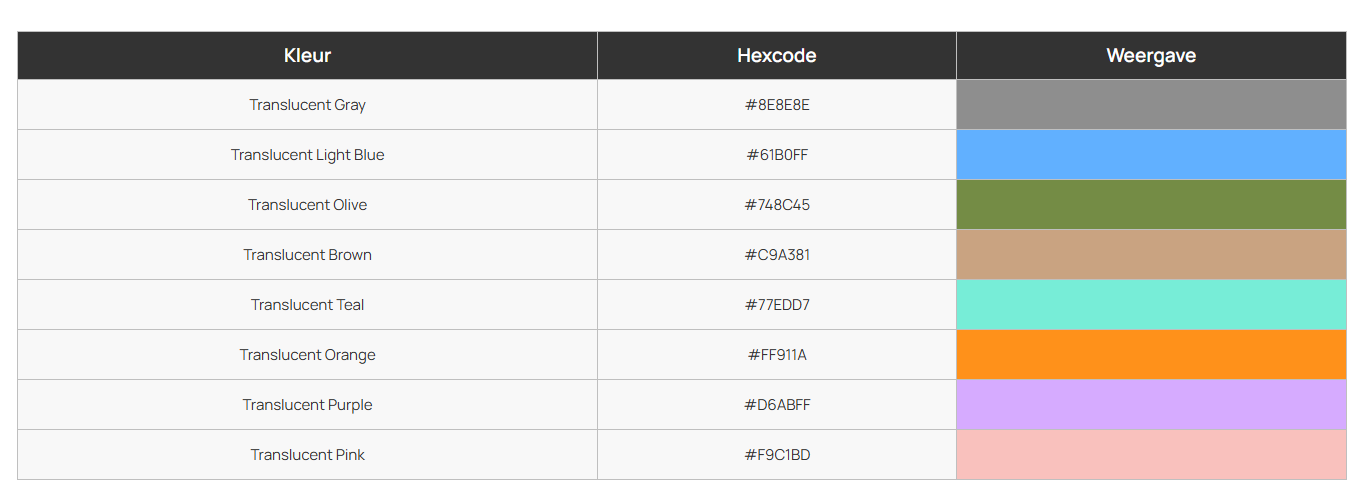This screenshot has width=1368, height=504.
Task: Click hex code #FF911A
Action: click(x=777, y=355)
